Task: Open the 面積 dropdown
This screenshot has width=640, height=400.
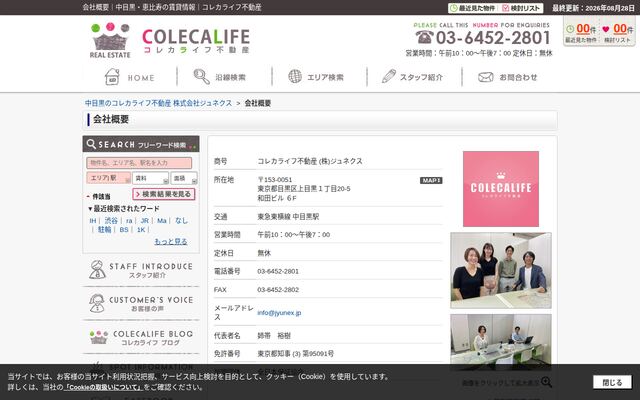Action: pyautogui.click(x=184, y=178)
